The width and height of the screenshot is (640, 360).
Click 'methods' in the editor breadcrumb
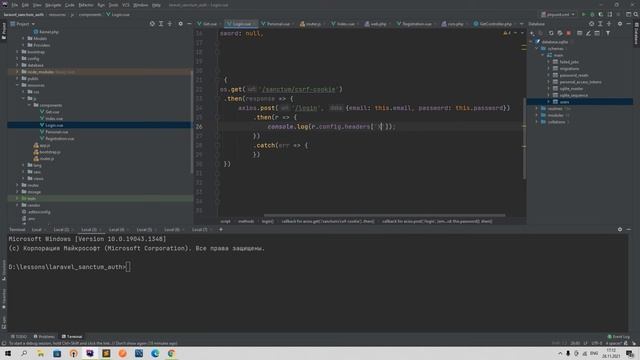pyautogui.click(x=246, y=221)
